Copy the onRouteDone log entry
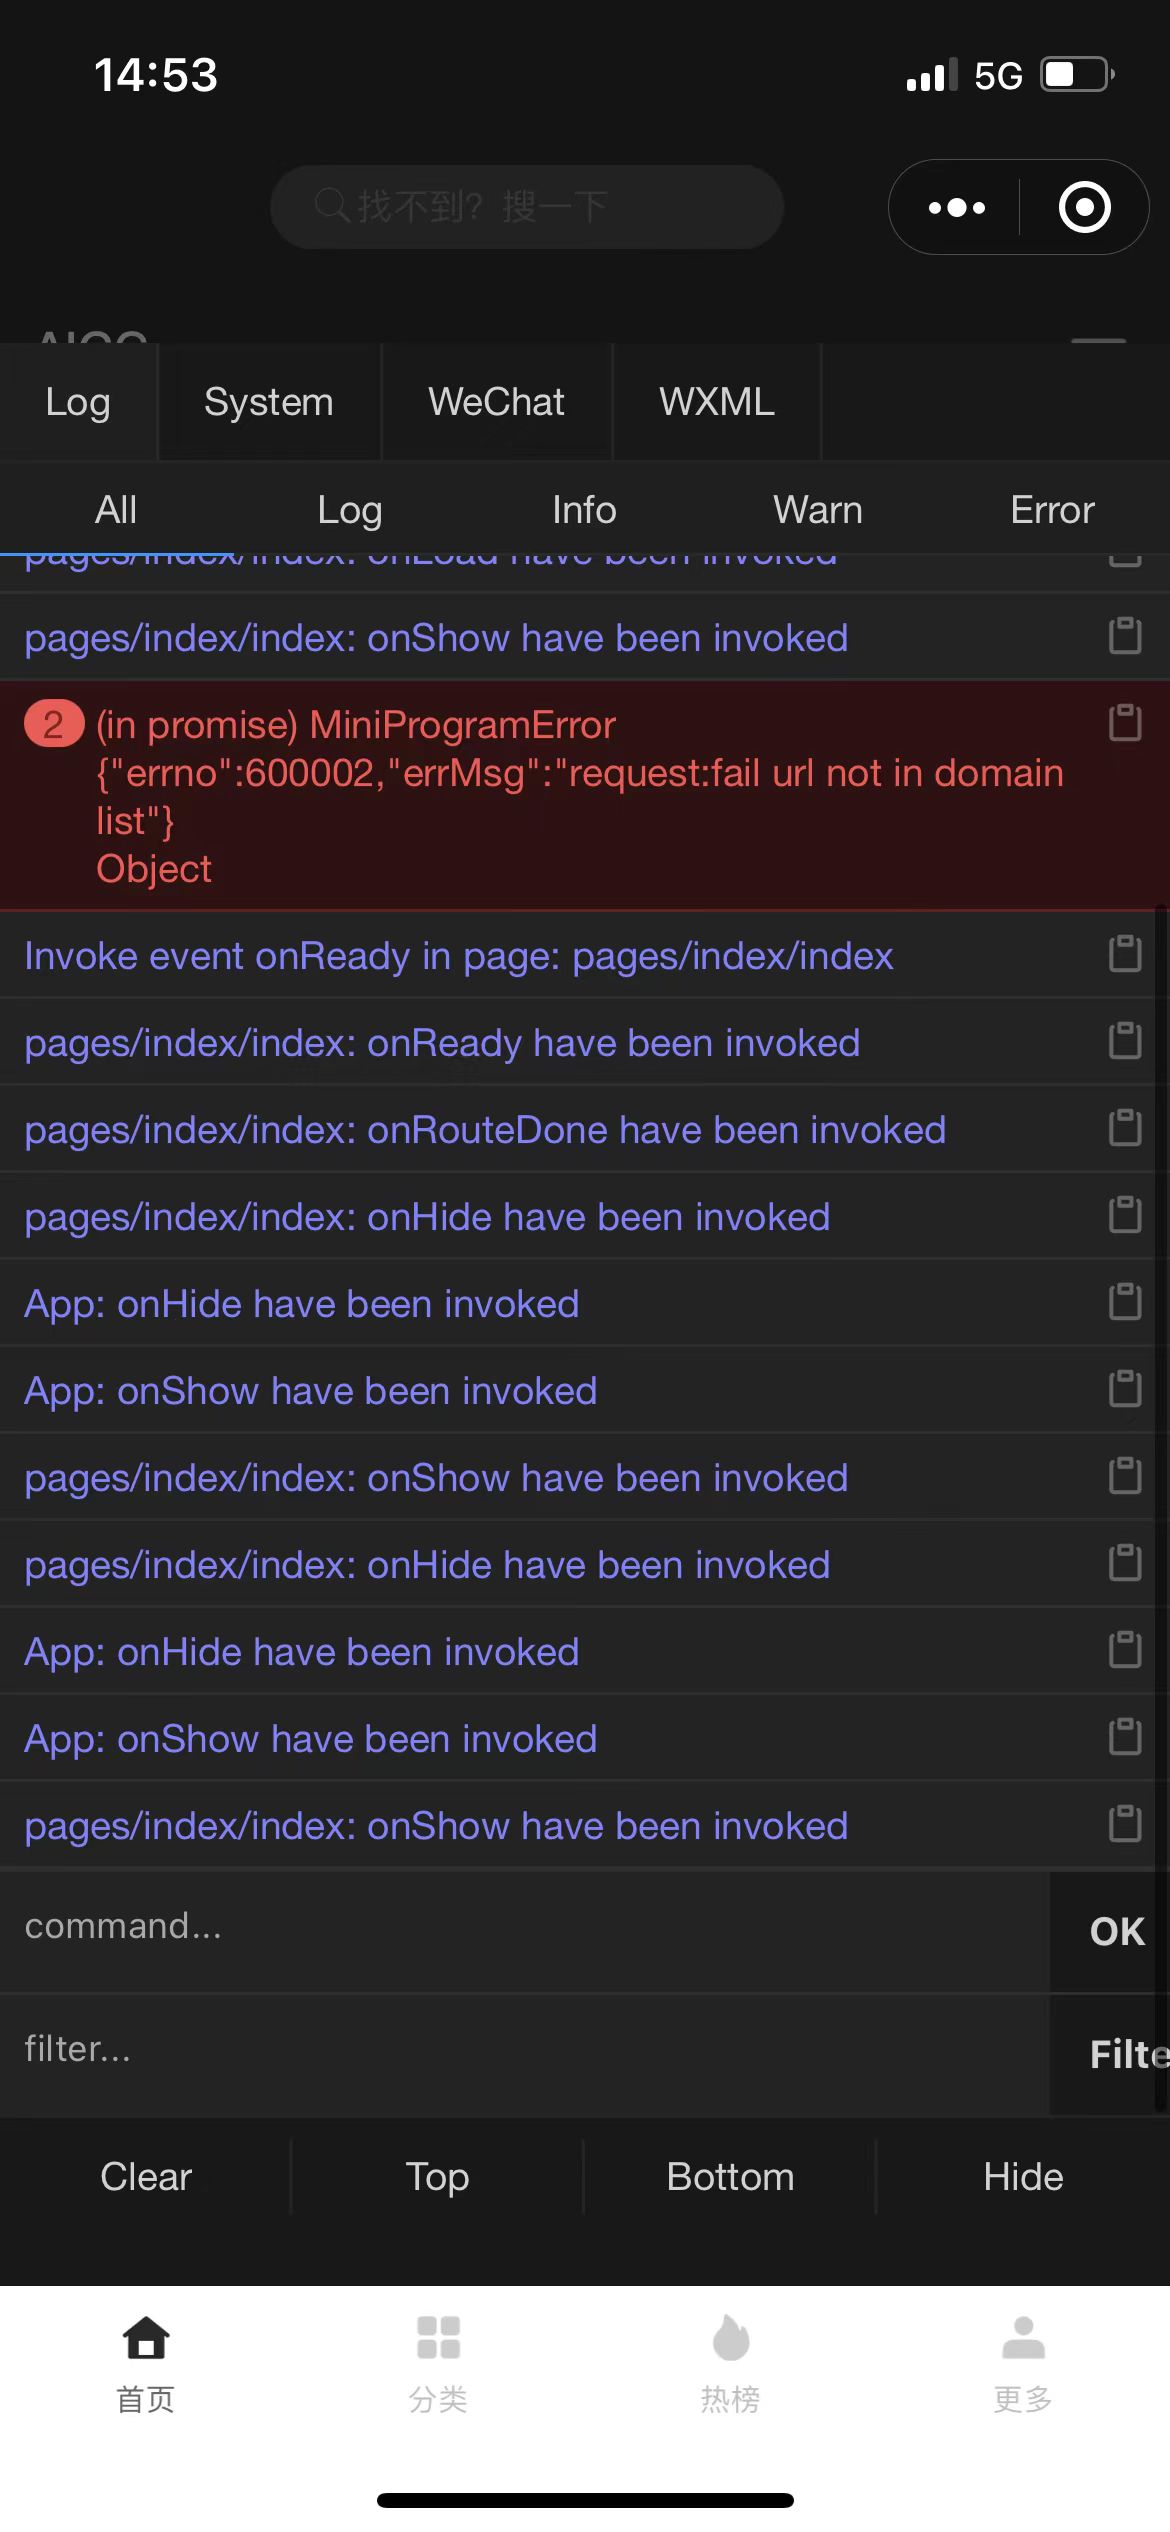The height and width of the screenshot is (2532, 1170). tap(1125, 1128)
